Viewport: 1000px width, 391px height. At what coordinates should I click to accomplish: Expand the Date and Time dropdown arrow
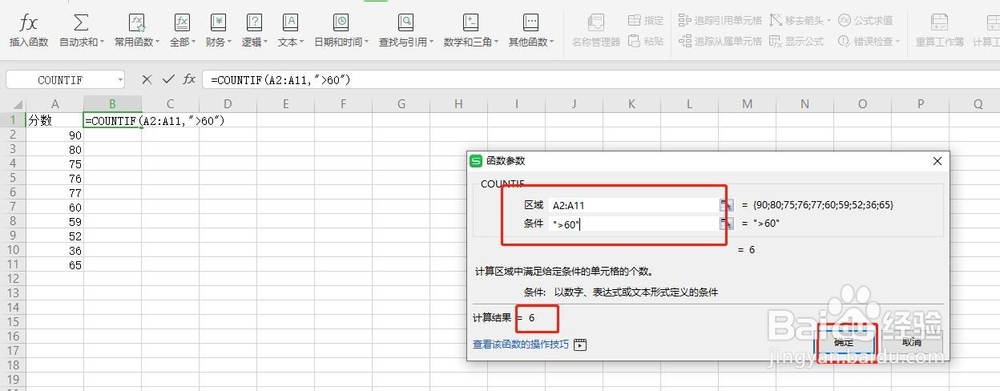pos(367,43)
